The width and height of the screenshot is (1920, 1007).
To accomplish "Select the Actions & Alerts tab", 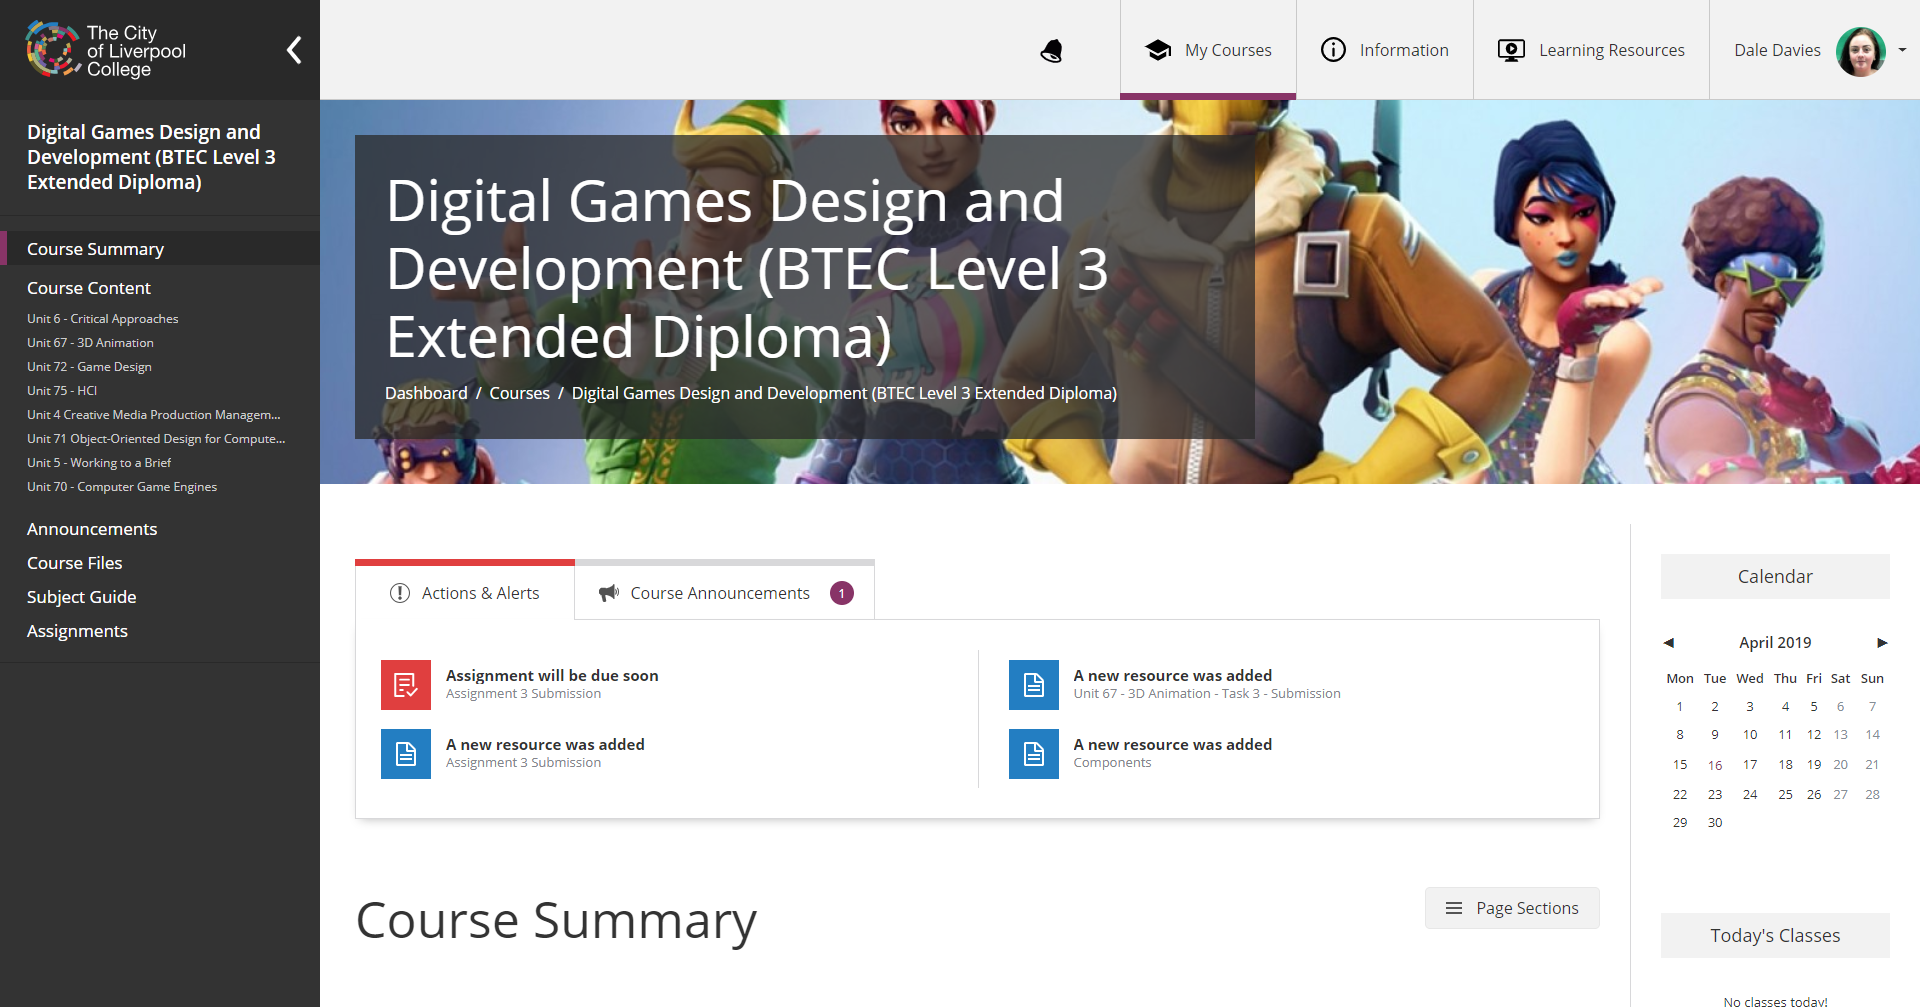I will (465, 593).
